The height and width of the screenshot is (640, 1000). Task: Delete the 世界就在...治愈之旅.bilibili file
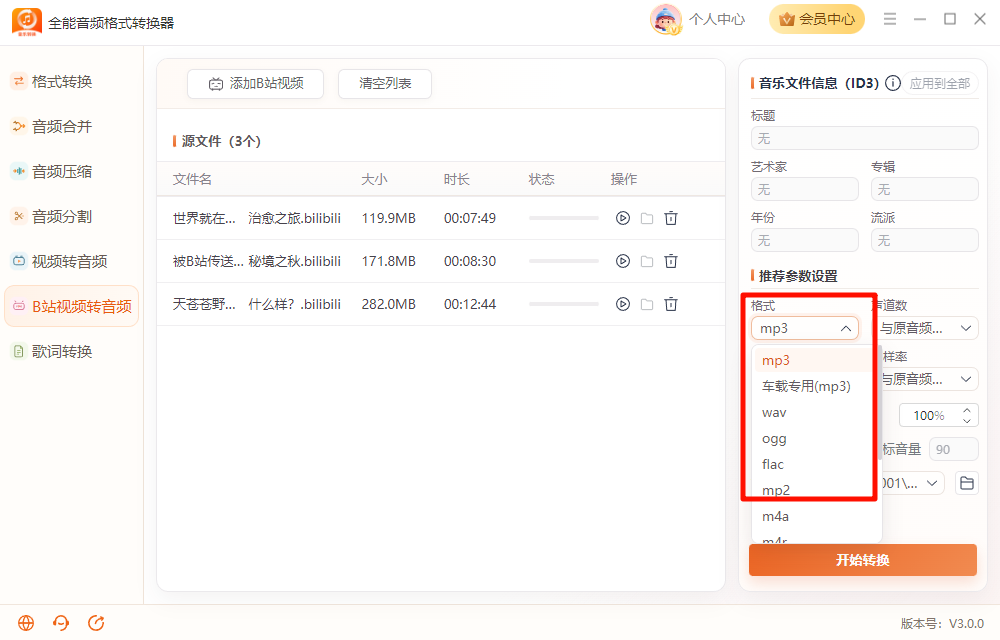pyautogui.click(x=671, y=218)
